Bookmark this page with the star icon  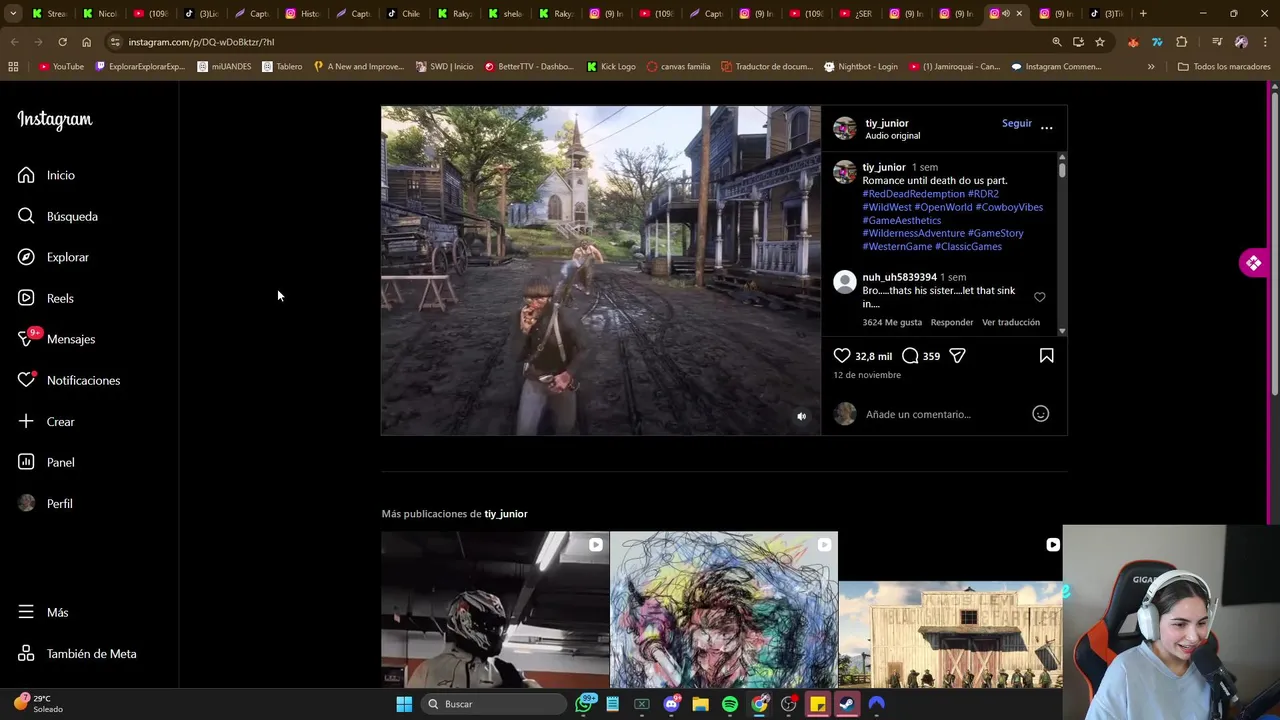1100,42
